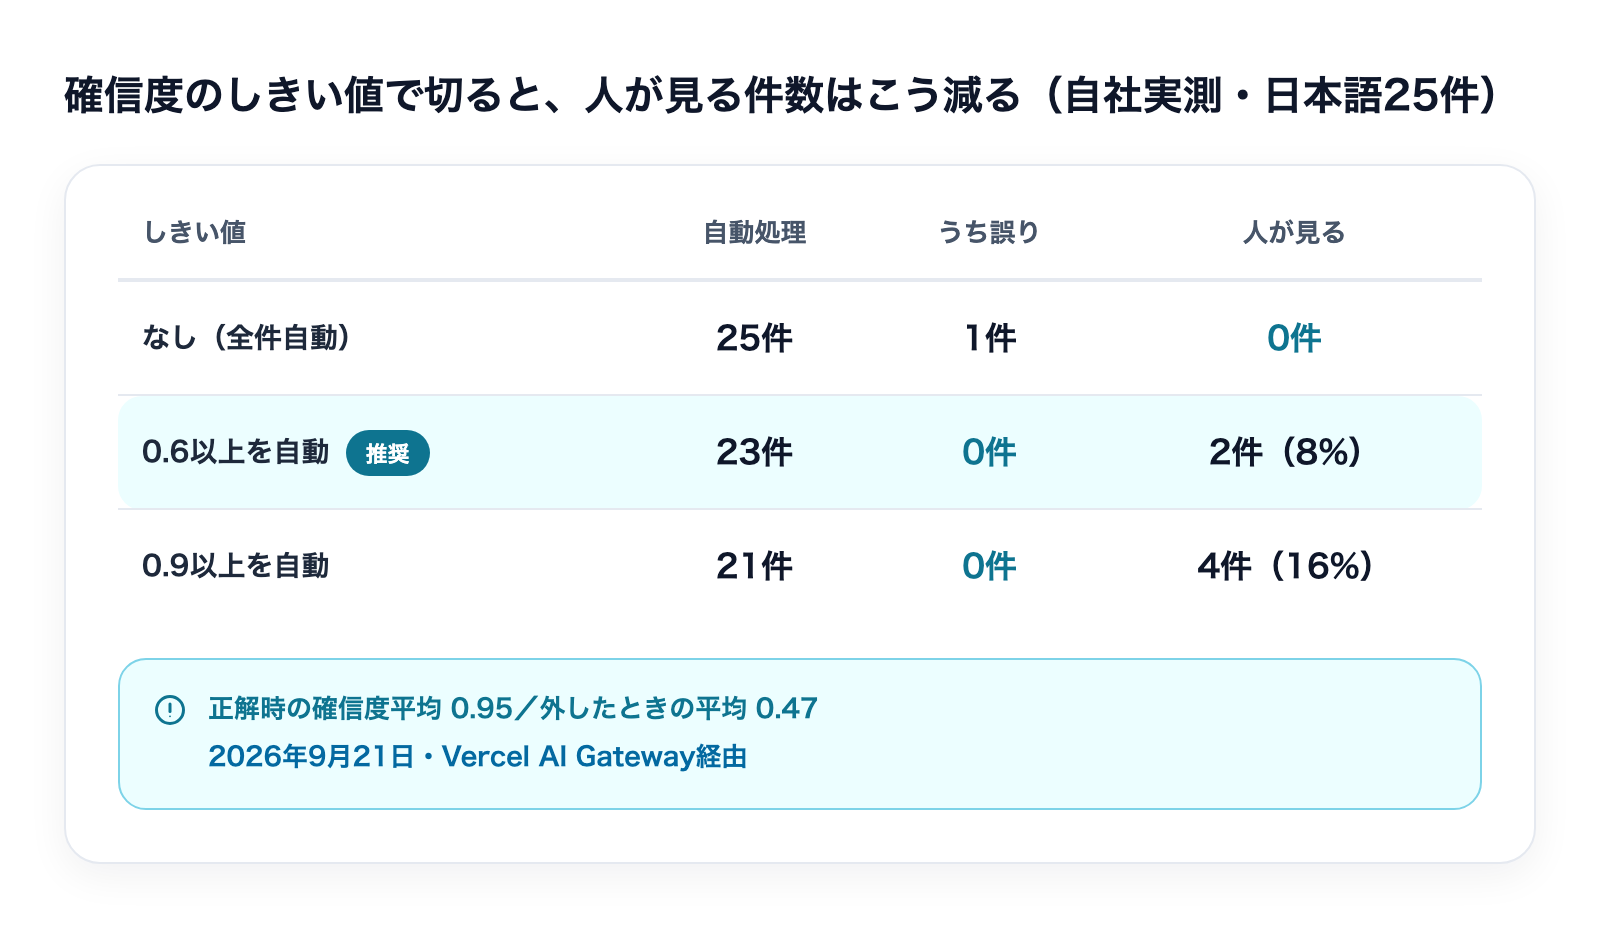Screen dimensions: 1600x928
Task: Click the 23件 auto-processed value
Action: tap(755, 452)
